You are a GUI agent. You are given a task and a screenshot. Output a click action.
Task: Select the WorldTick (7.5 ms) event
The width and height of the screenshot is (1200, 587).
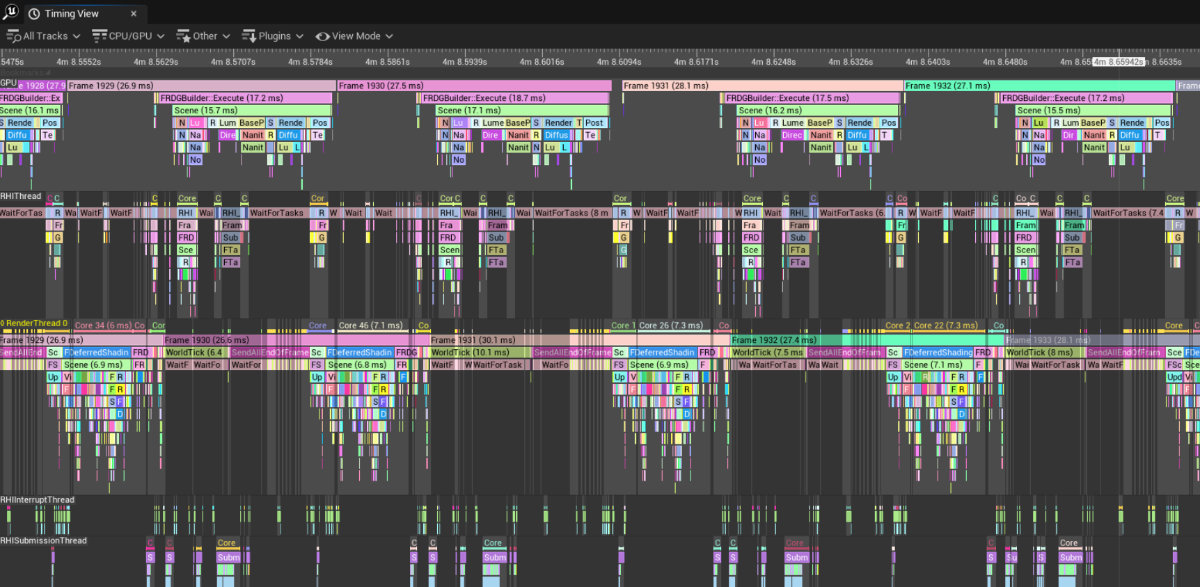pyautogui.click(x=769, y=352)
